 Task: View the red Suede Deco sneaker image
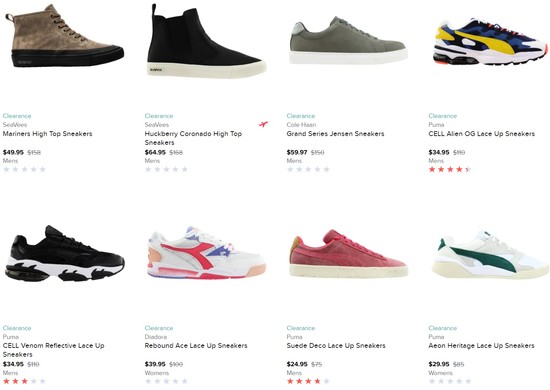click(x=348, y=253)
